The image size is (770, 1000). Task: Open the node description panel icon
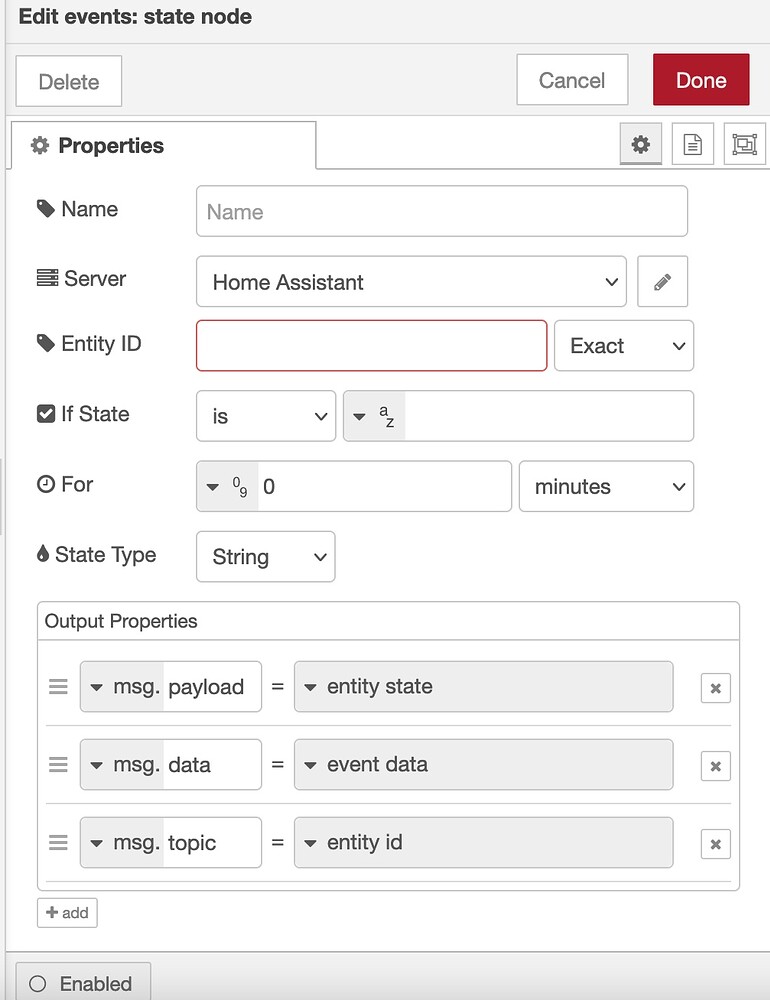click(692, 143)
